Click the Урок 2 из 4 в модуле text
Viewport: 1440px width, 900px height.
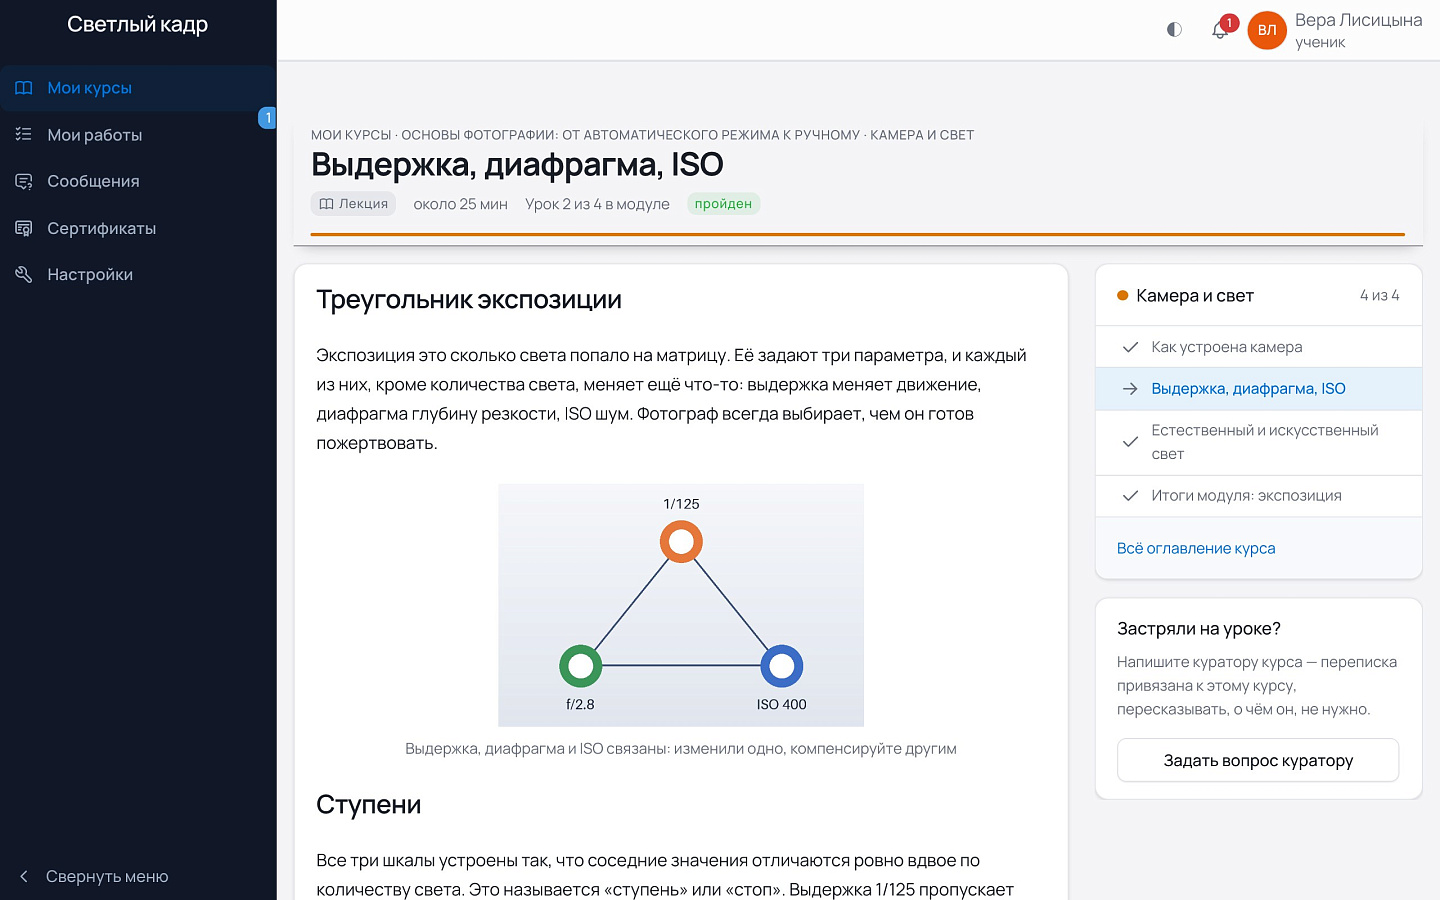[x=597, y=204]
